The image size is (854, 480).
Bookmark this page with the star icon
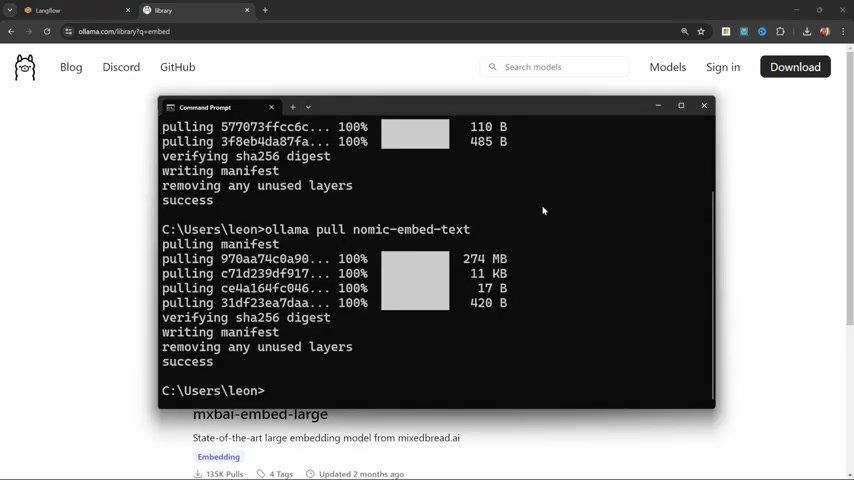[701, 31]
